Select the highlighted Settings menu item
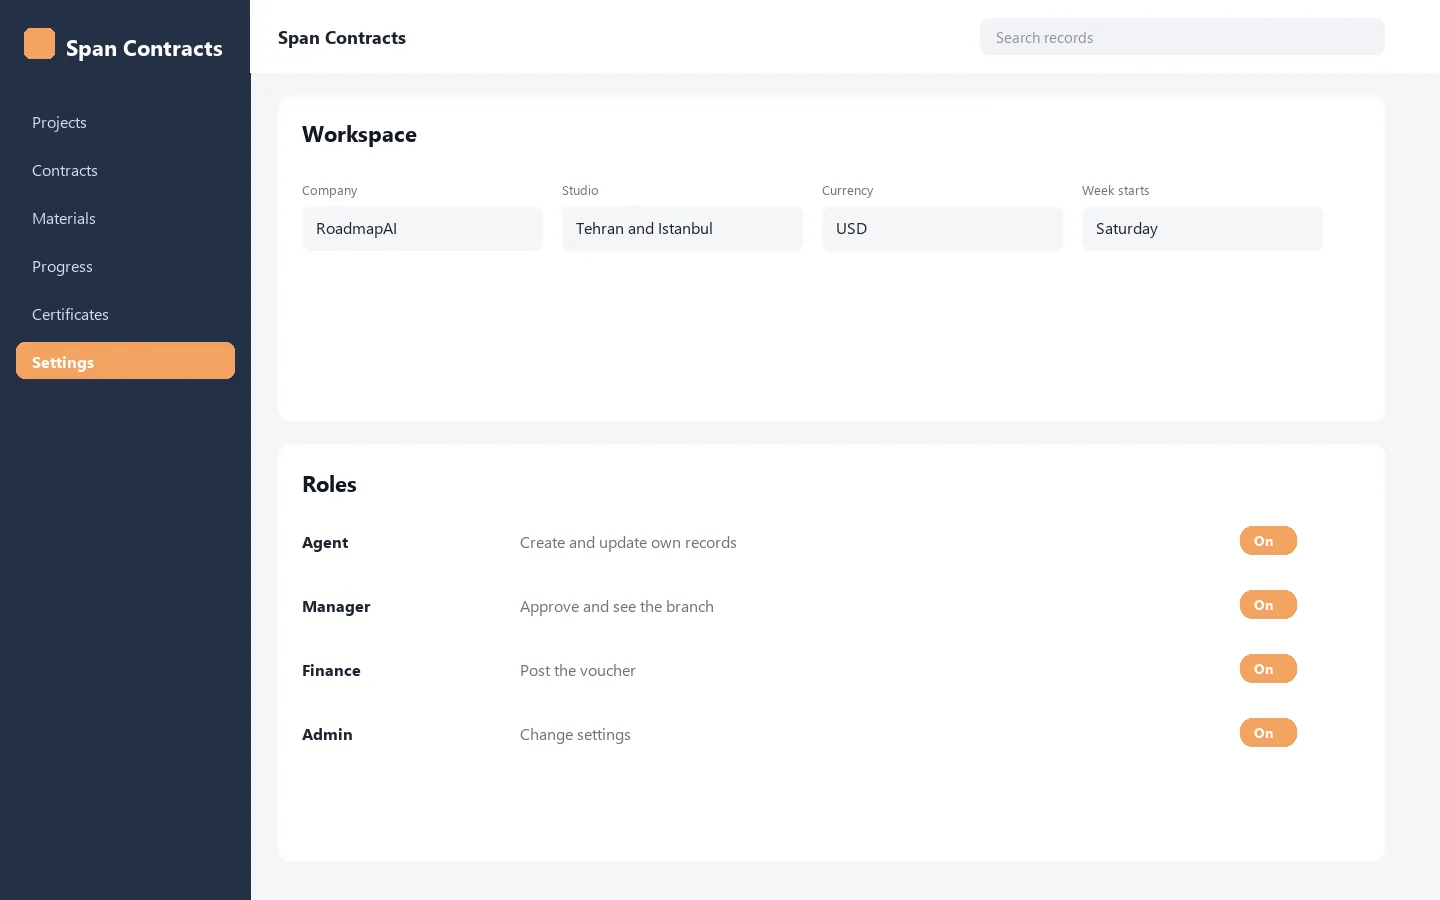Viewport: 1440px width, 900px height. point(125,361)
